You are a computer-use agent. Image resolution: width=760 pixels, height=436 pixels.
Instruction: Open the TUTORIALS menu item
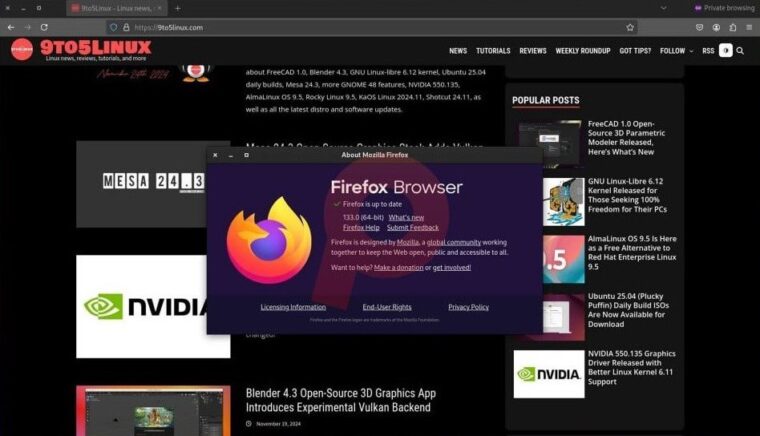point(493,50)
